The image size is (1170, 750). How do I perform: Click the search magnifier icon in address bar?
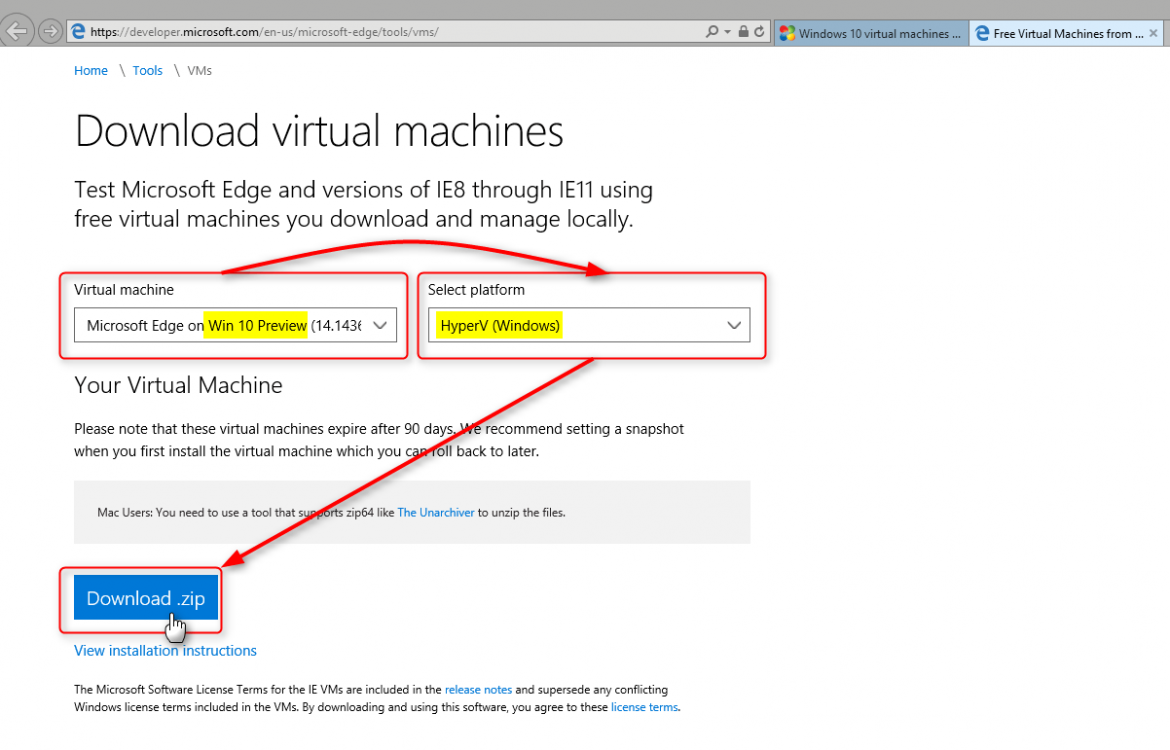(711, 32)
